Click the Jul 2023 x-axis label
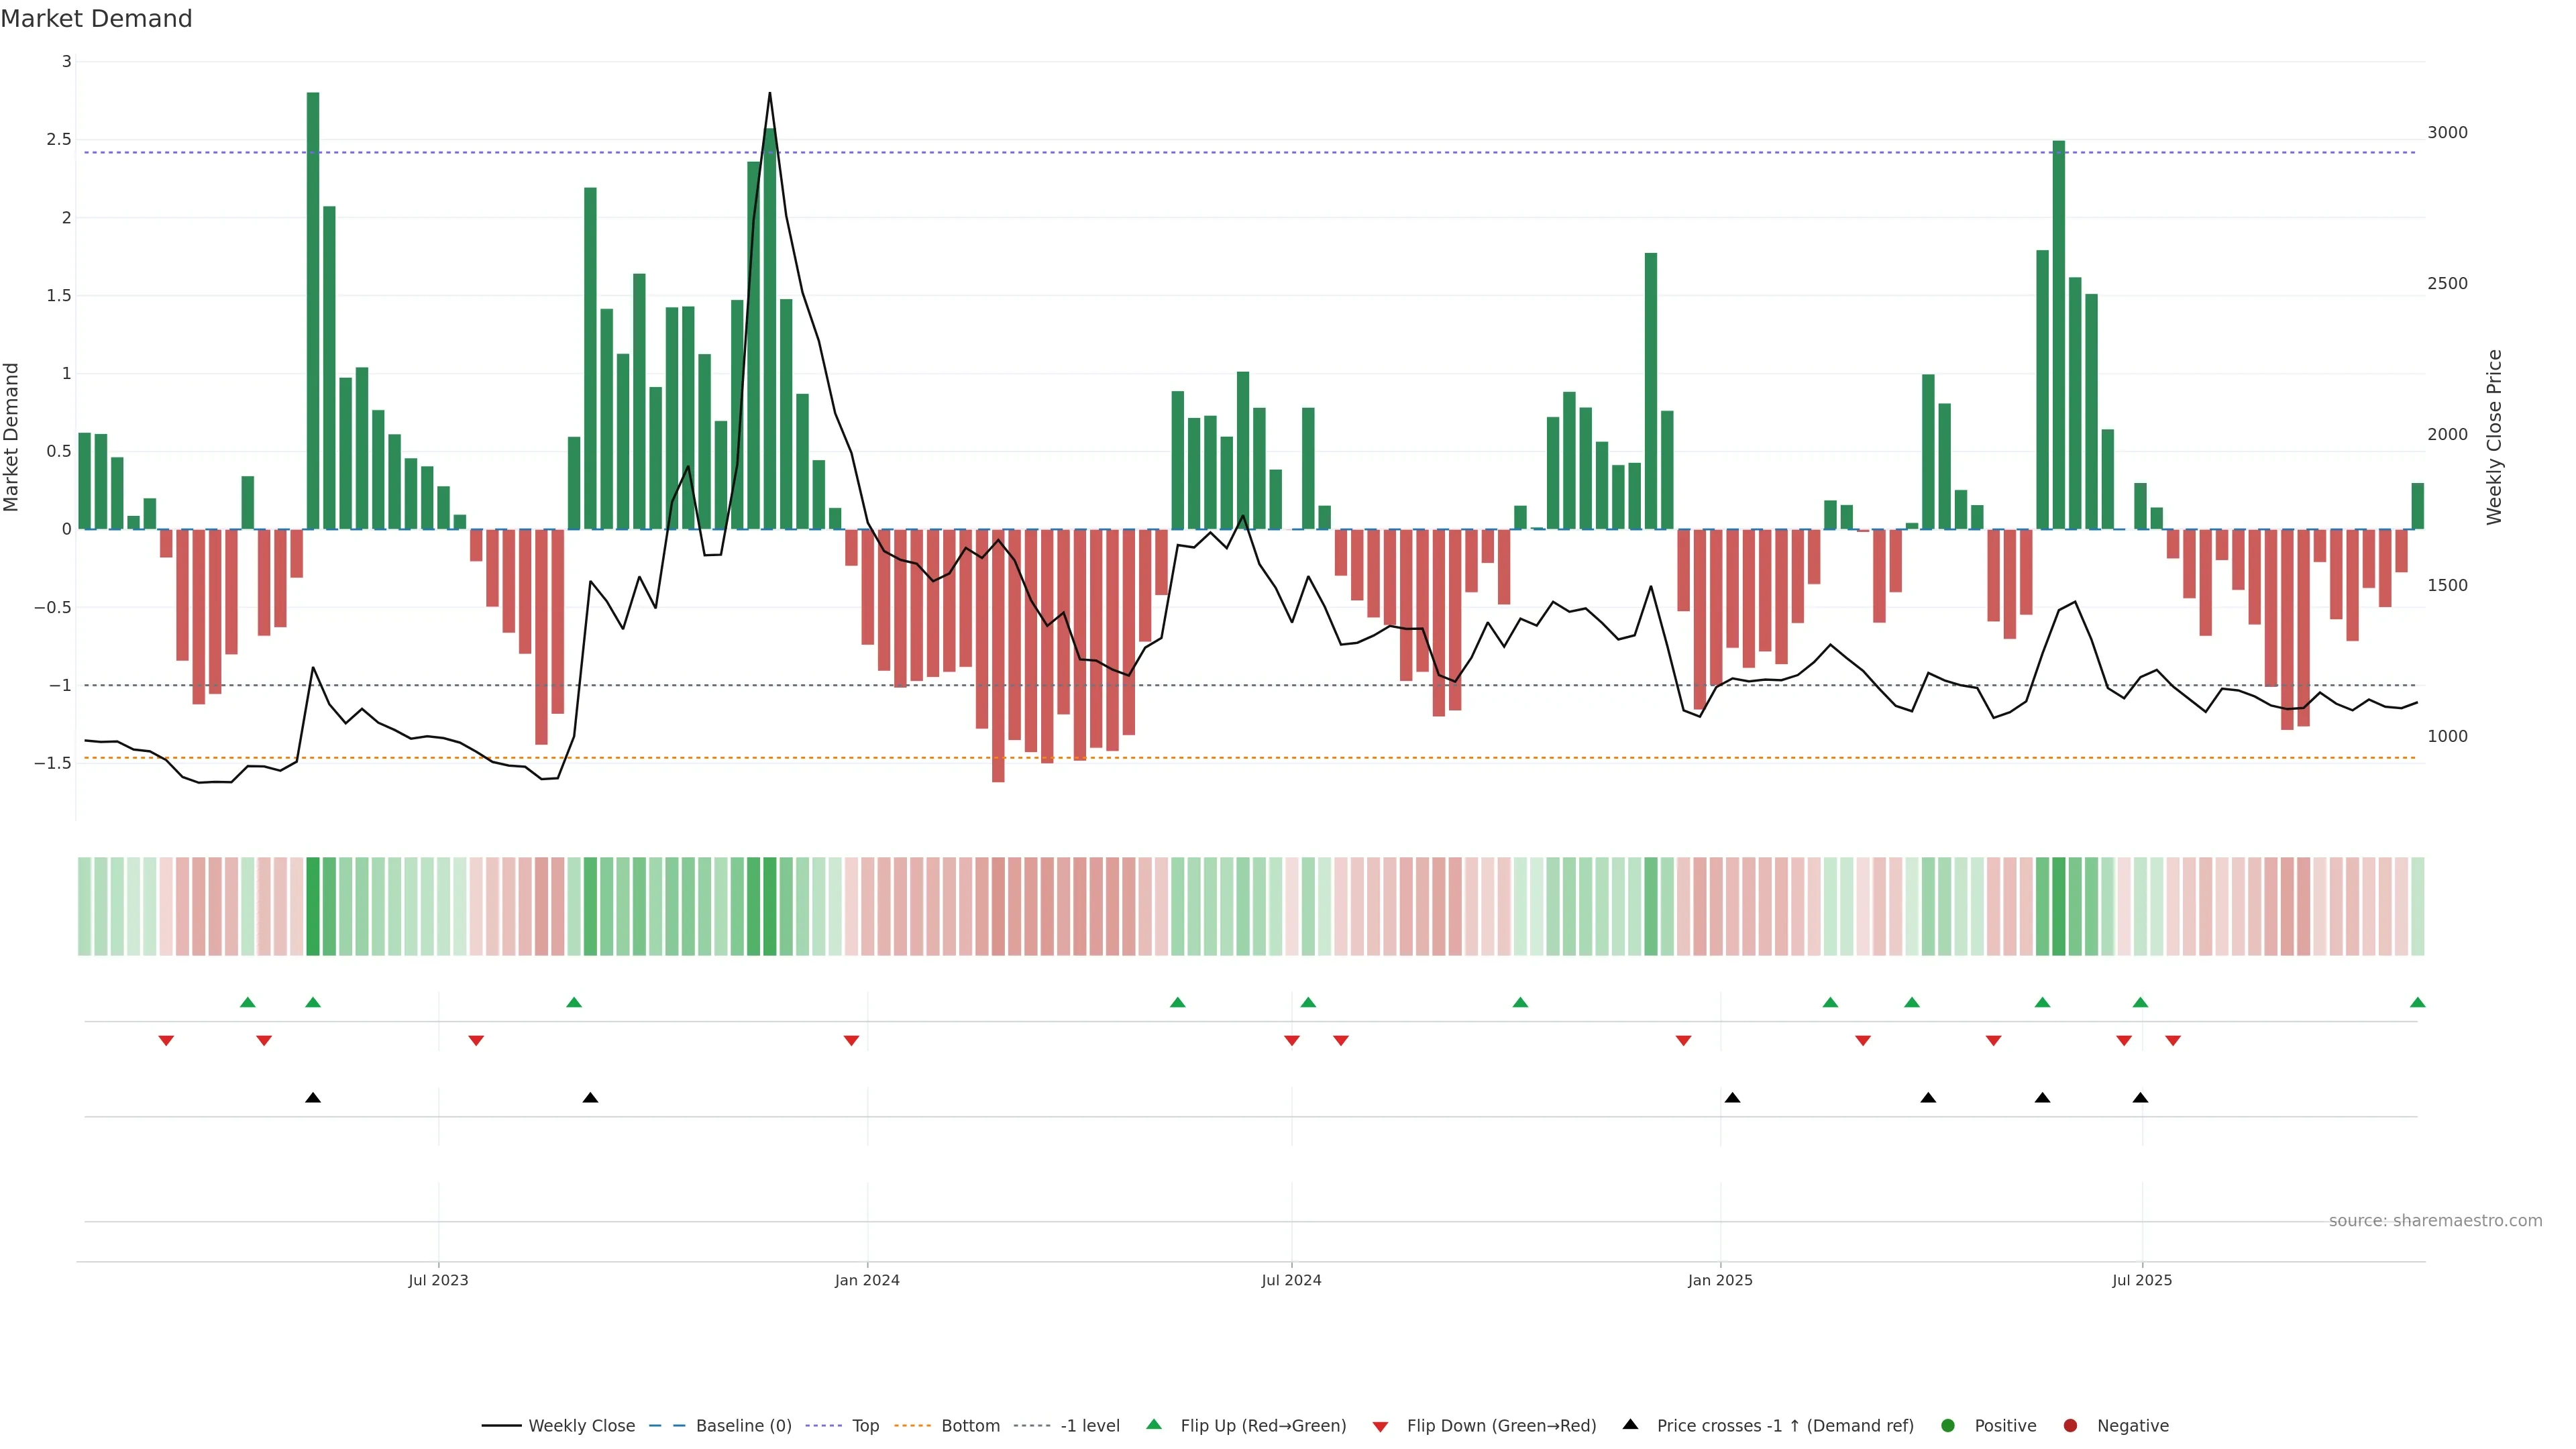Screen dimensions: 2576x1449 438,1280
